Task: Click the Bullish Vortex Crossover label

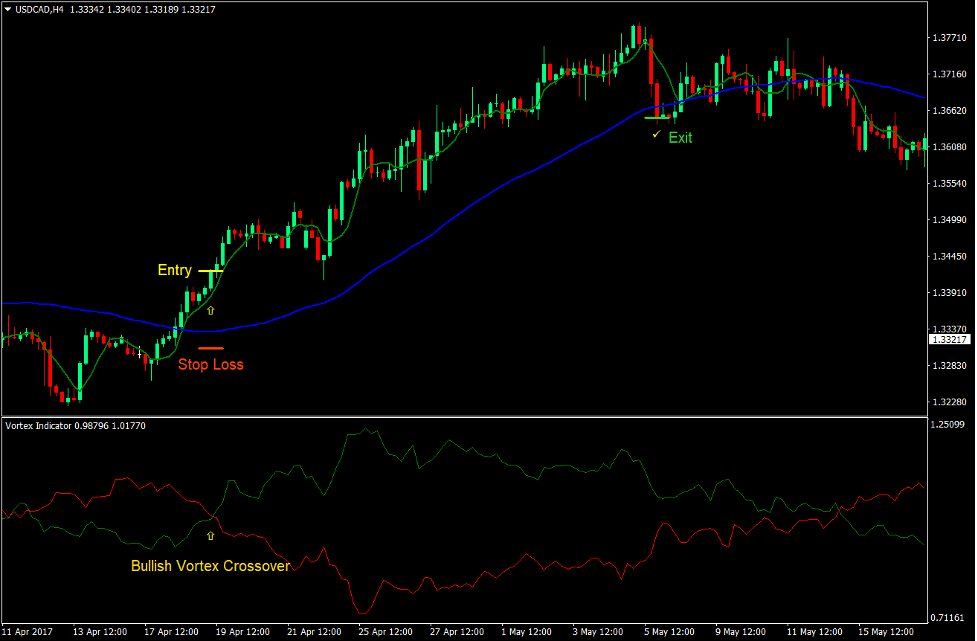Action: [211, 565]
